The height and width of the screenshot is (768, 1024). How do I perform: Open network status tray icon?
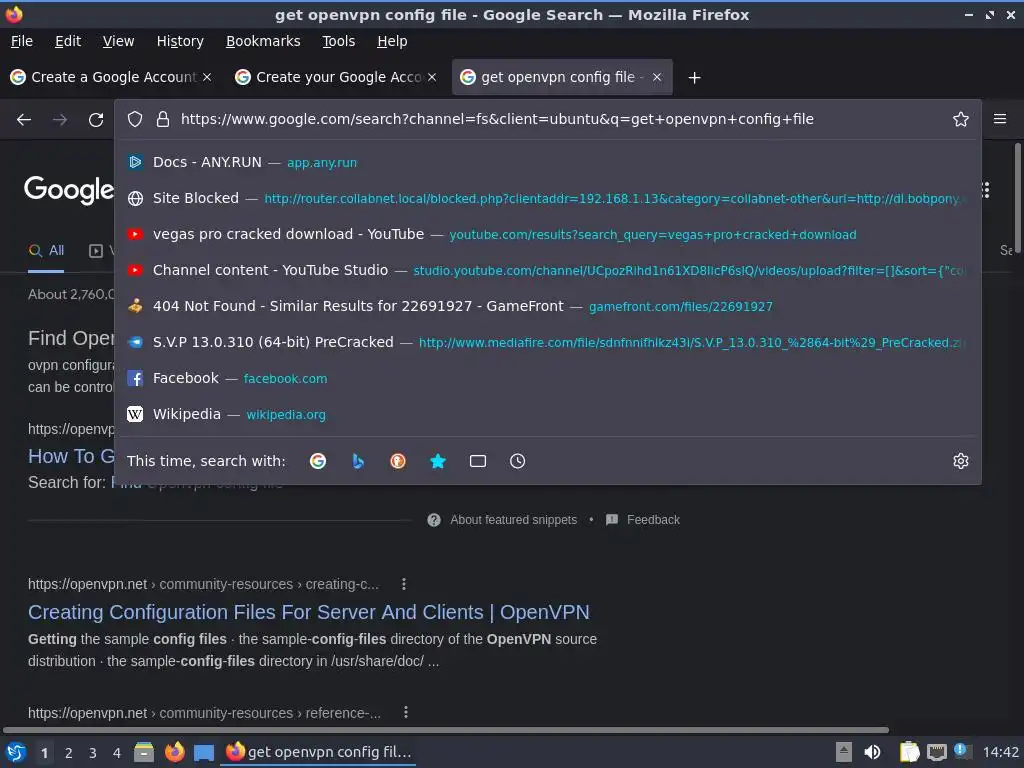[x=936, y=752]
